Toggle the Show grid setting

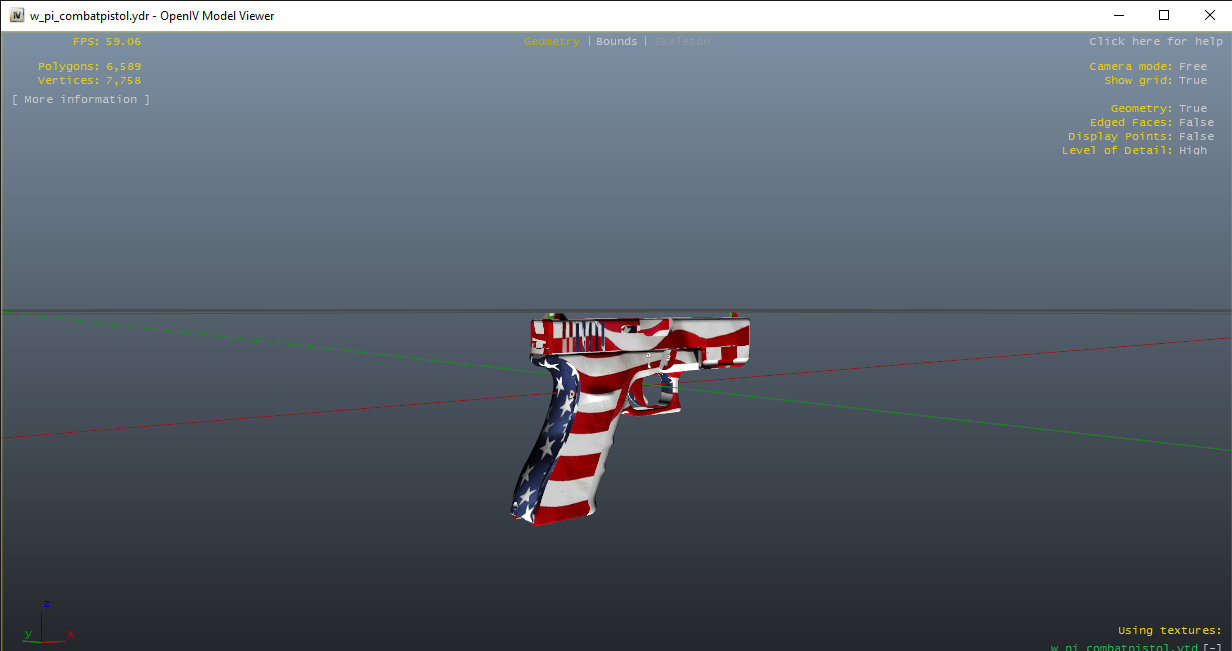1193,81
